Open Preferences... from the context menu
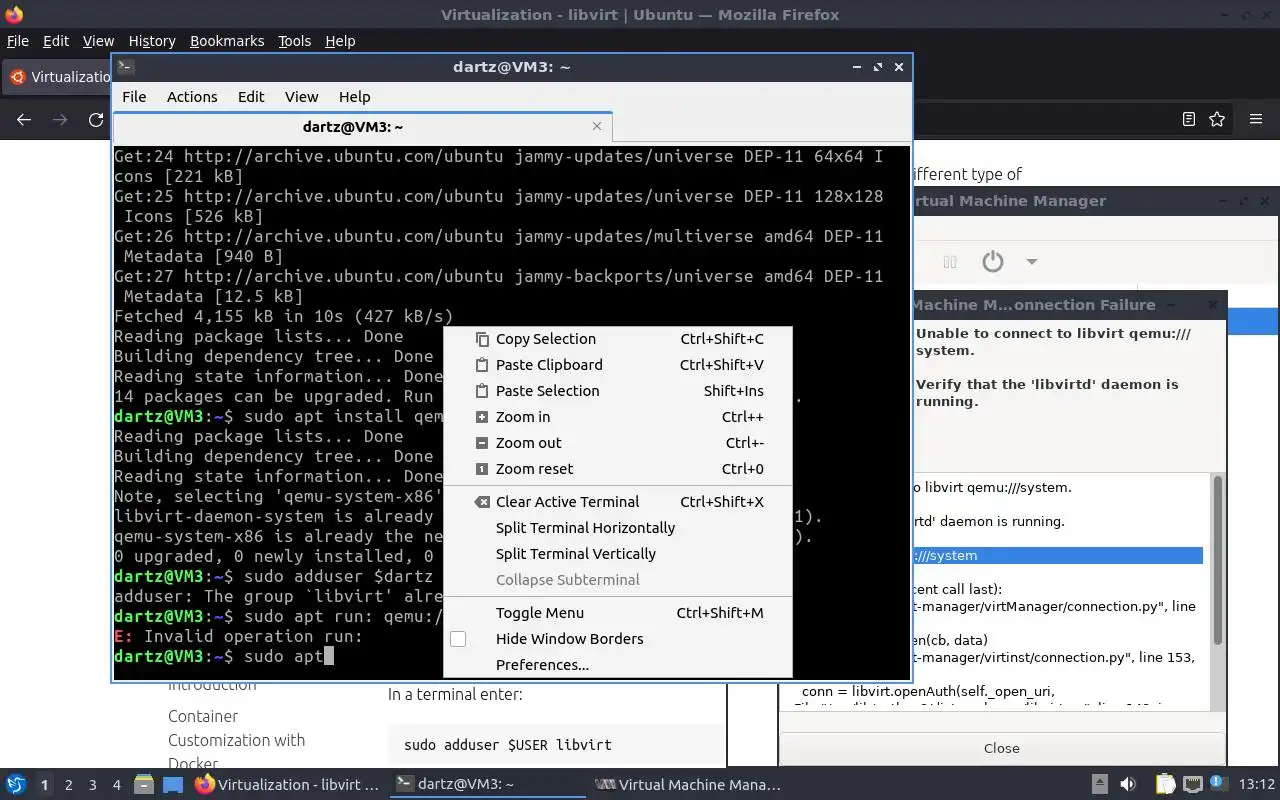The width and height of the screenshot is (1280, 800). pos(617,665)
